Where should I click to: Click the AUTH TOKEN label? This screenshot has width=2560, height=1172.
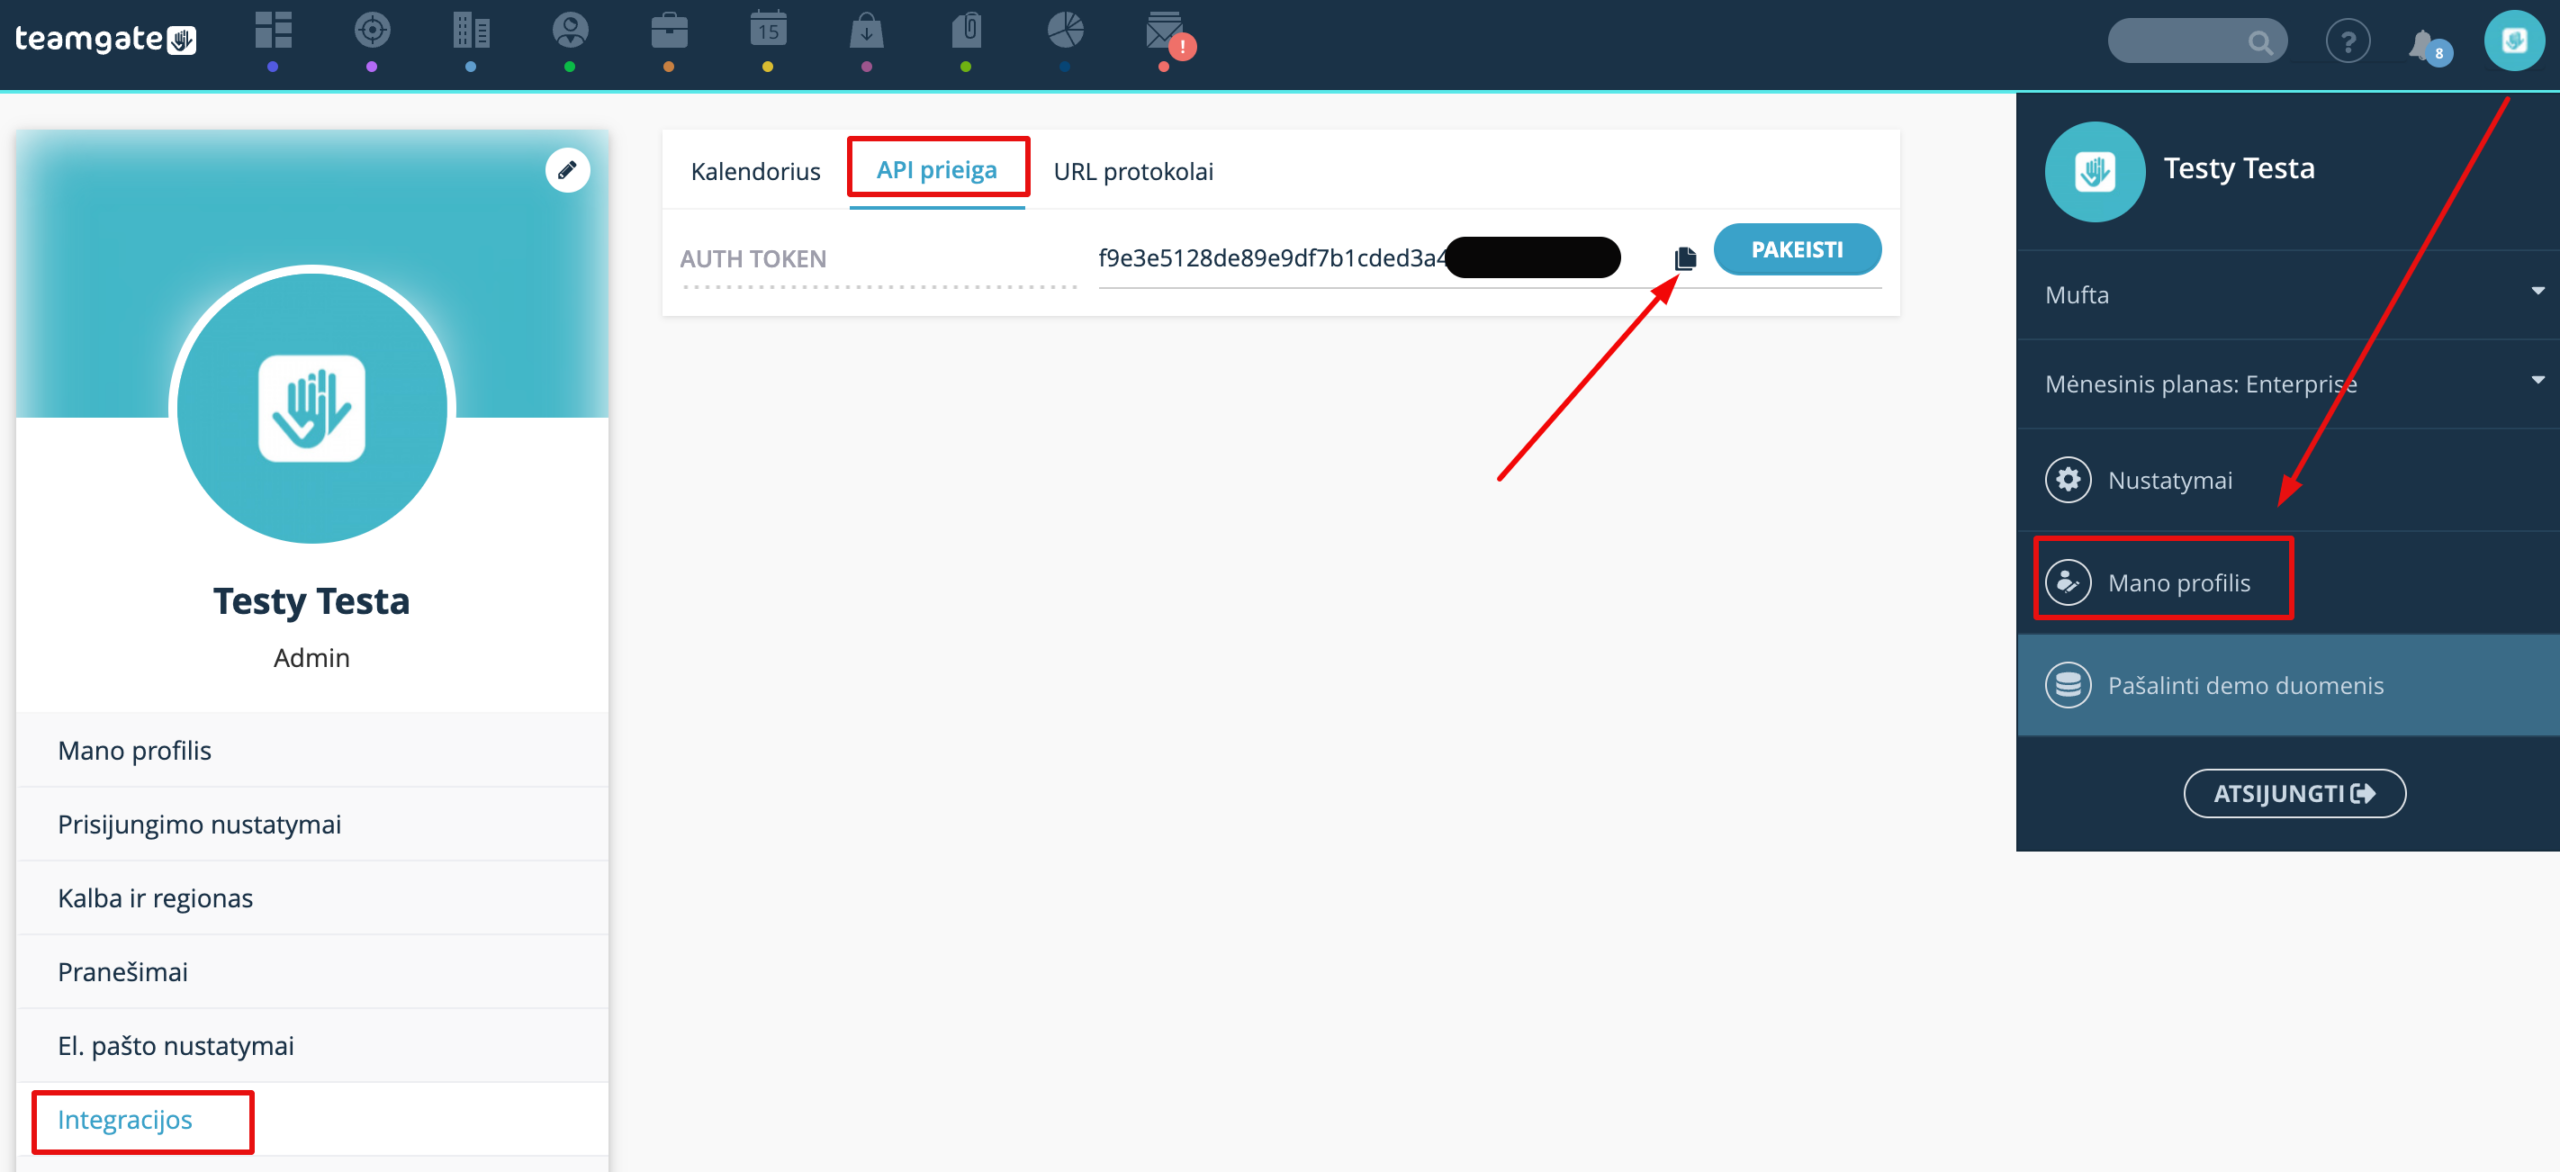coord(753,259)
